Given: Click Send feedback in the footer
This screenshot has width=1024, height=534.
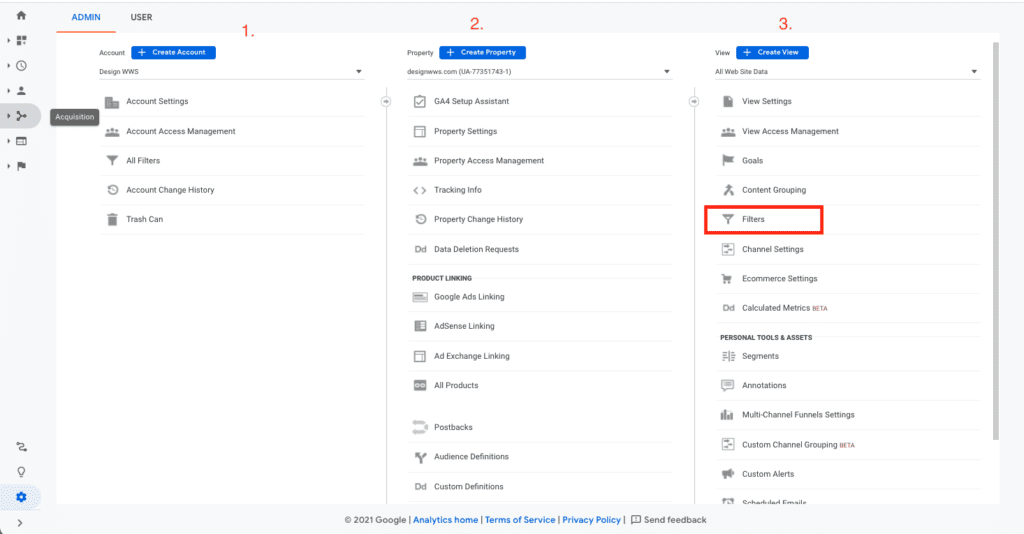Looking at the screenshot, I should click(668, 520).
